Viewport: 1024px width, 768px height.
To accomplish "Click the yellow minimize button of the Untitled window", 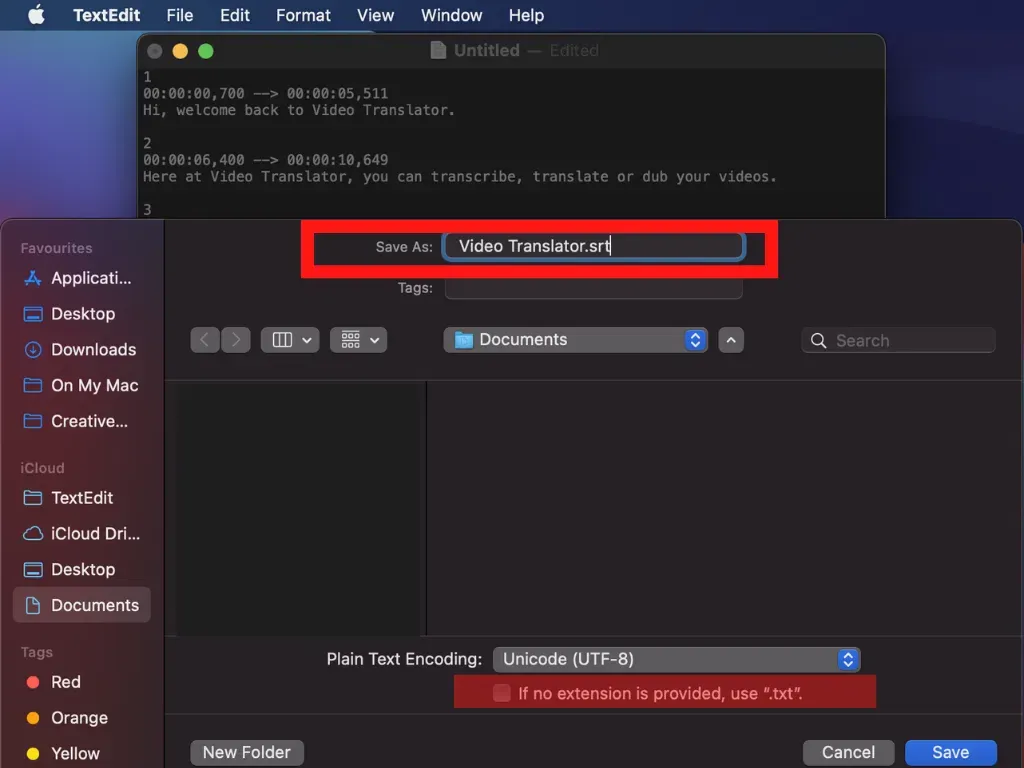I will click(180, 51).
